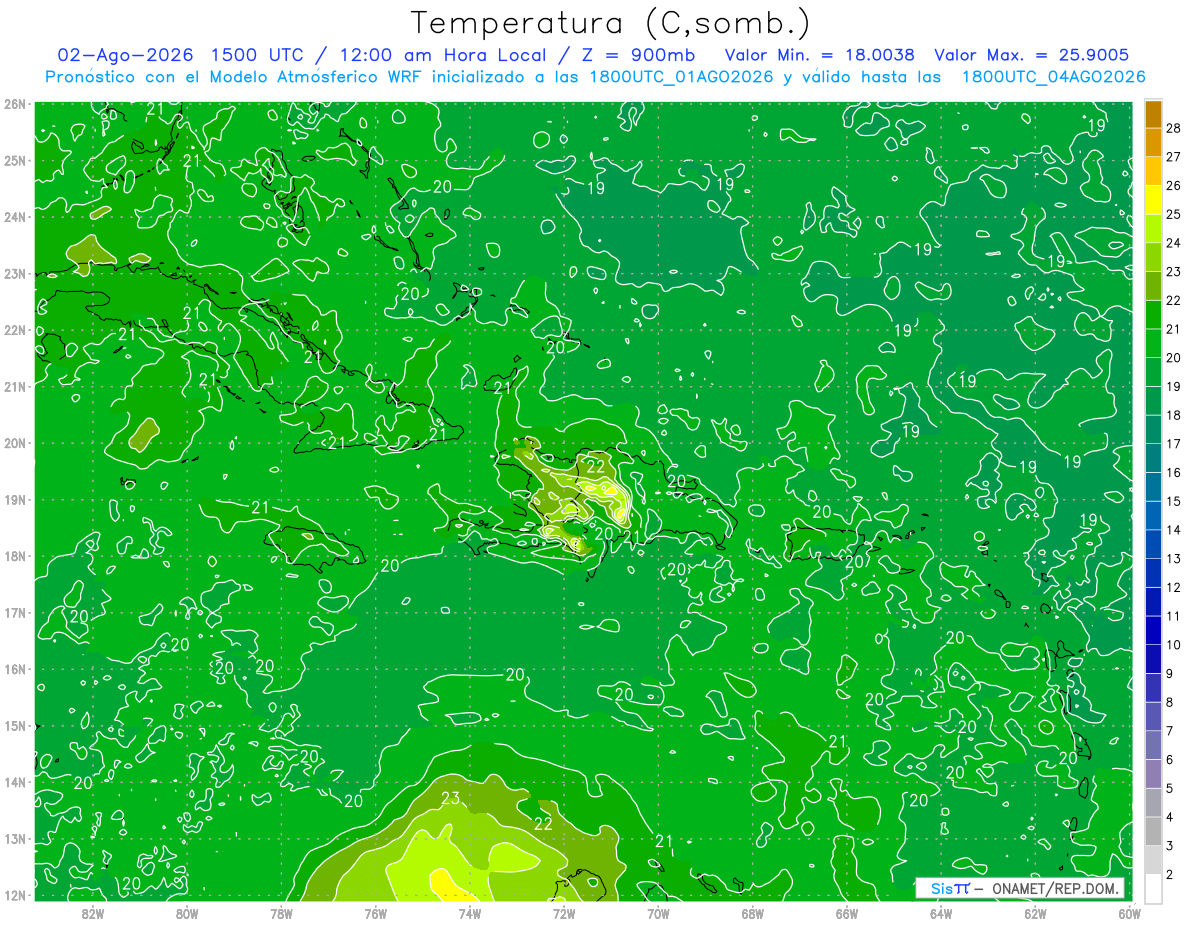Click the valid-until time '1800UTC_04AGO2026'
Image resolution: width=1200 pixels, height=927 pixels.
pyautogui.click(x=1053, y=77)
